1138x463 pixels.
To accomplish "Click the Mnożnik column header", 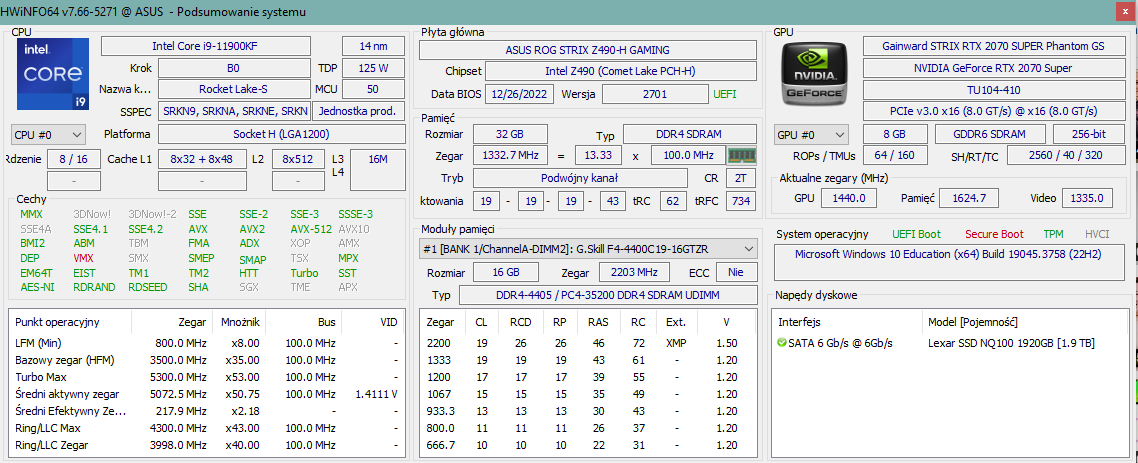I will coord(240,321).
